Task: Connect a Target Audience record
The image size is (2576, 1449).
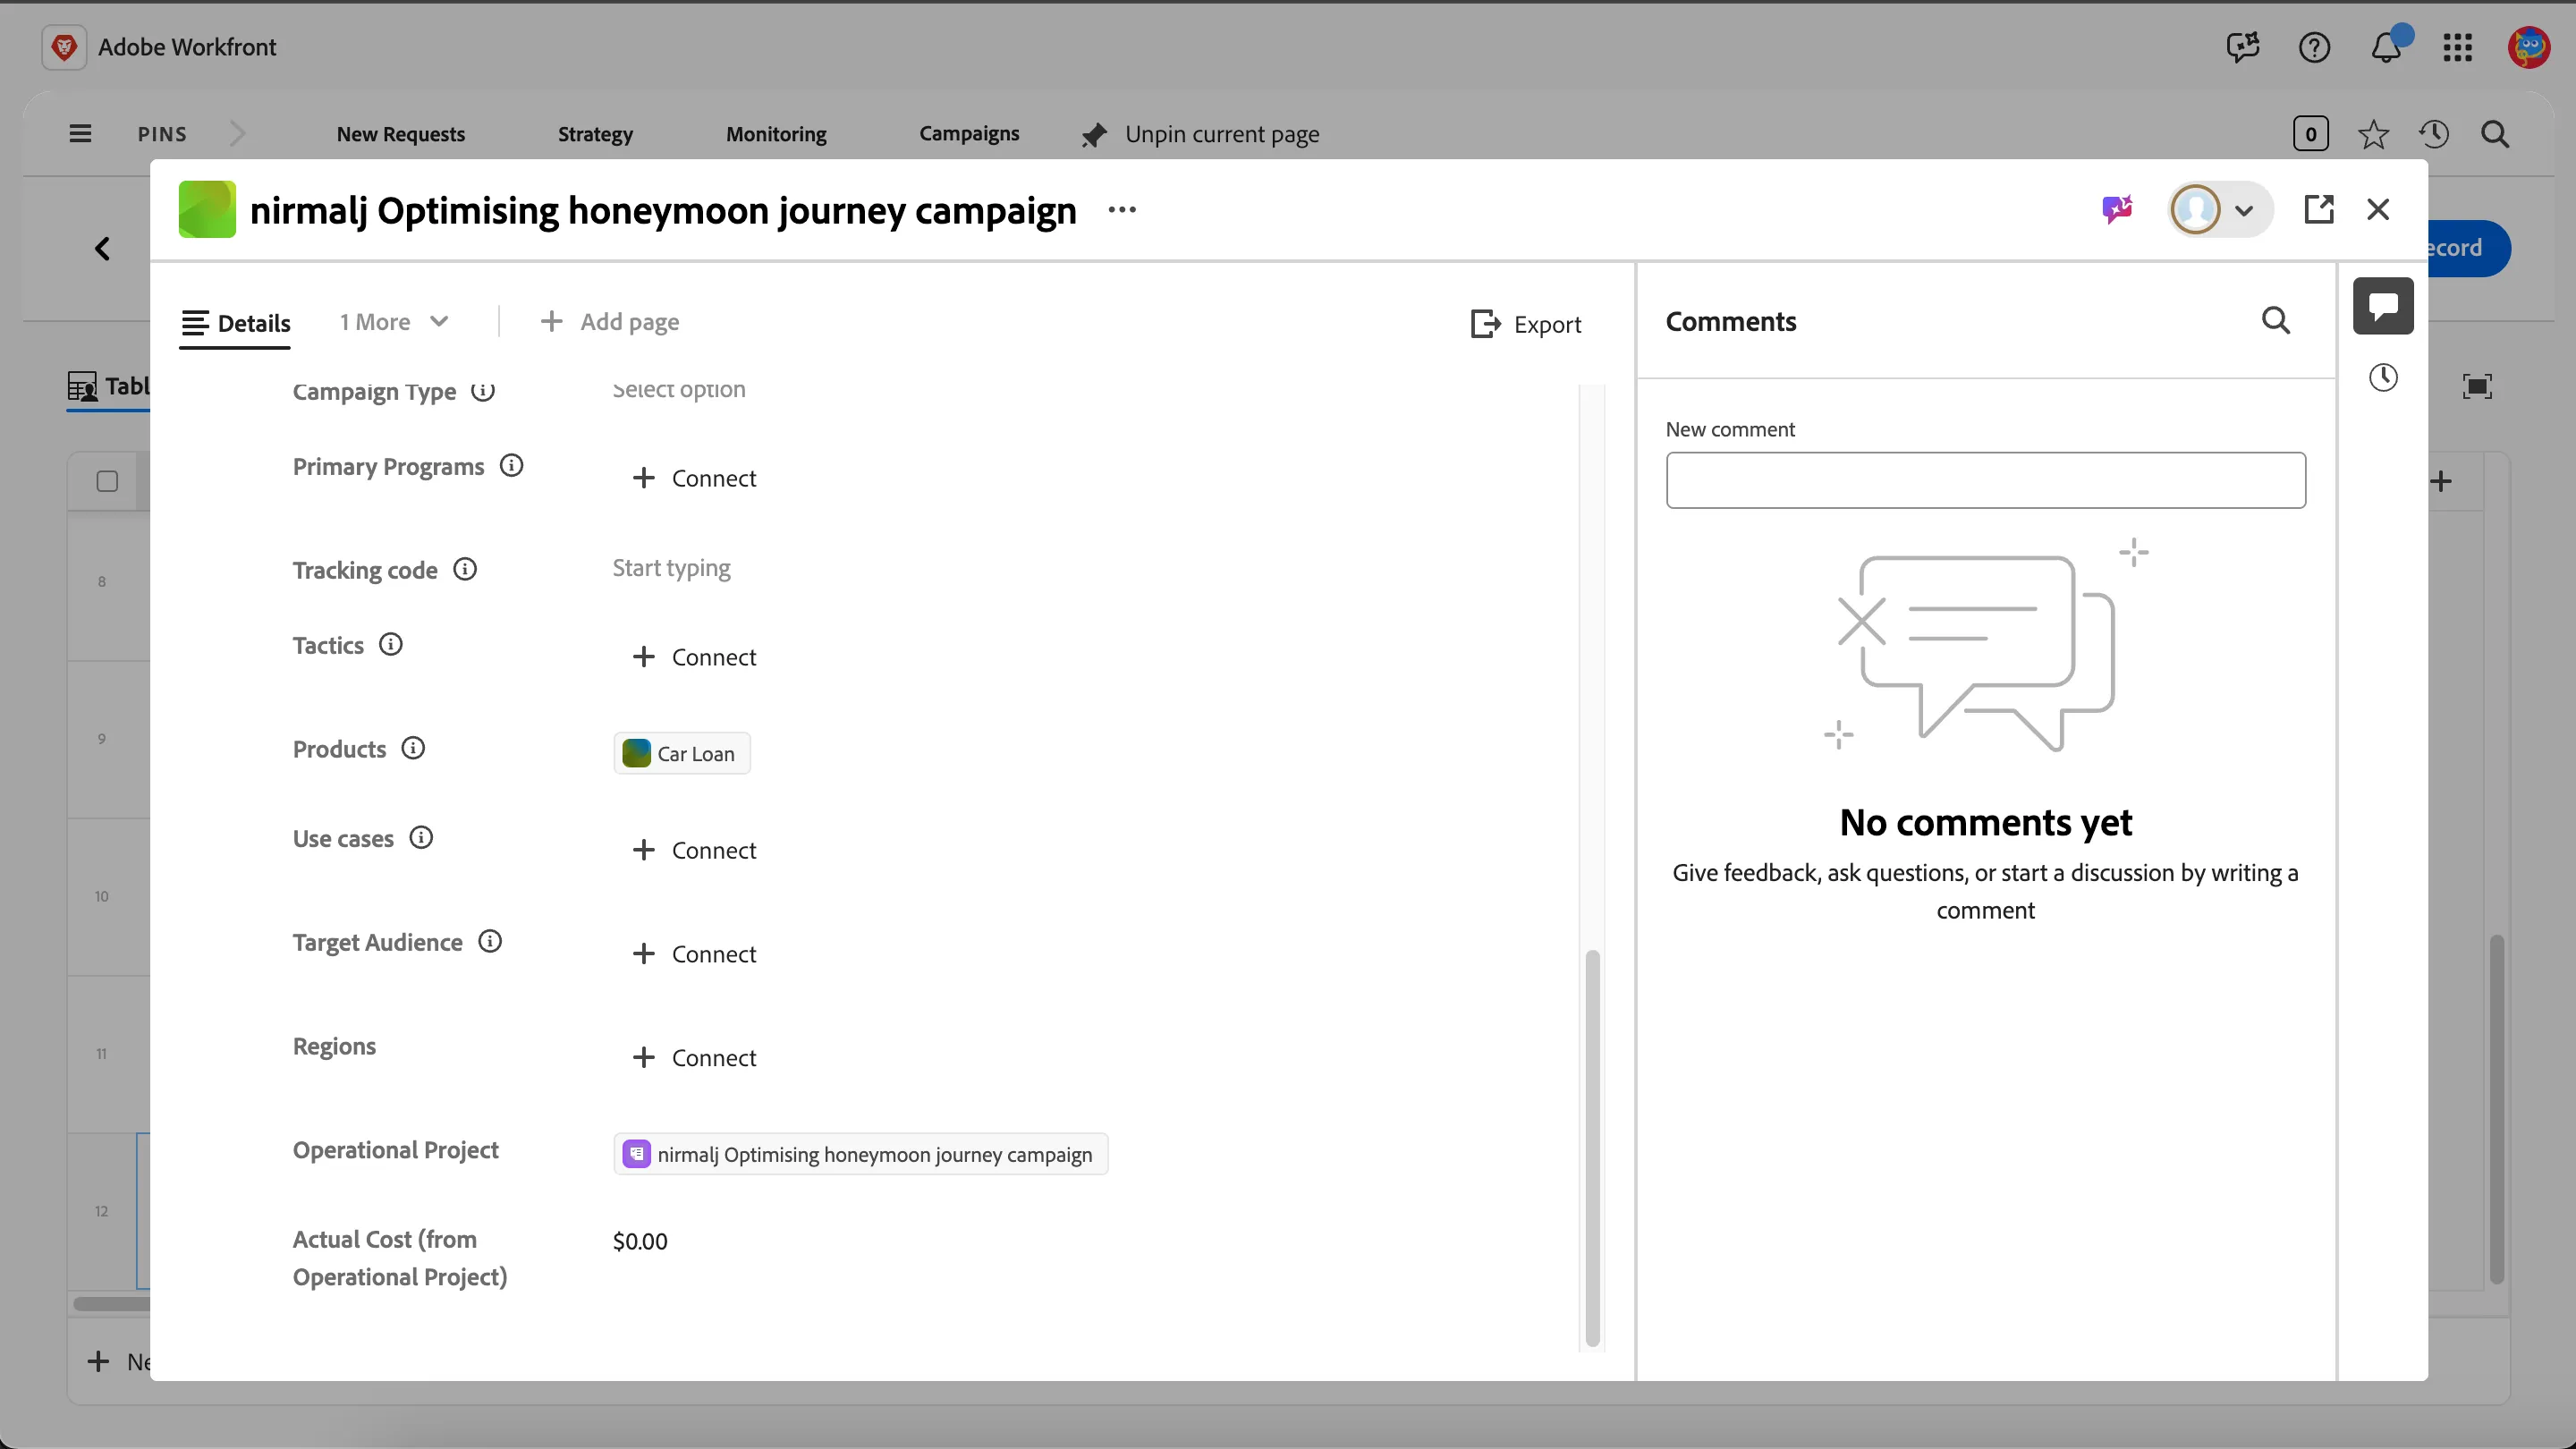Action: (x=694, y=954)
